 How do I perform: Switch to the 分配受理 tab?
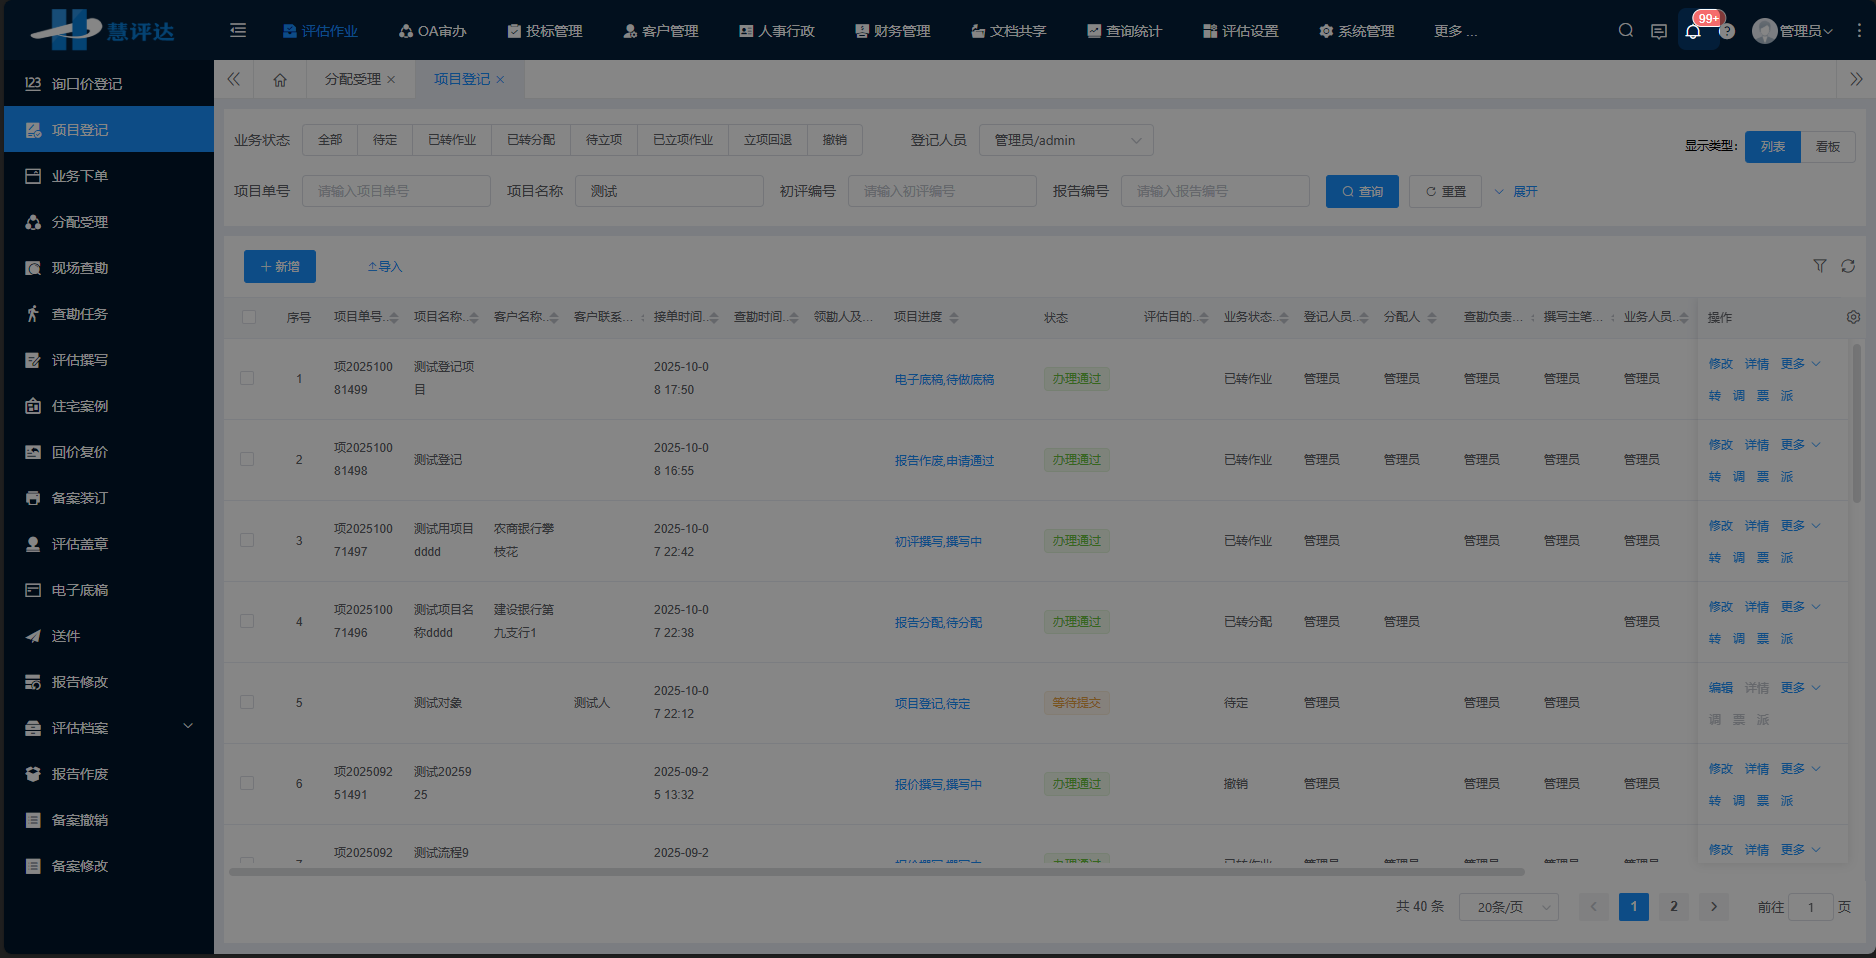pos(355,79)
